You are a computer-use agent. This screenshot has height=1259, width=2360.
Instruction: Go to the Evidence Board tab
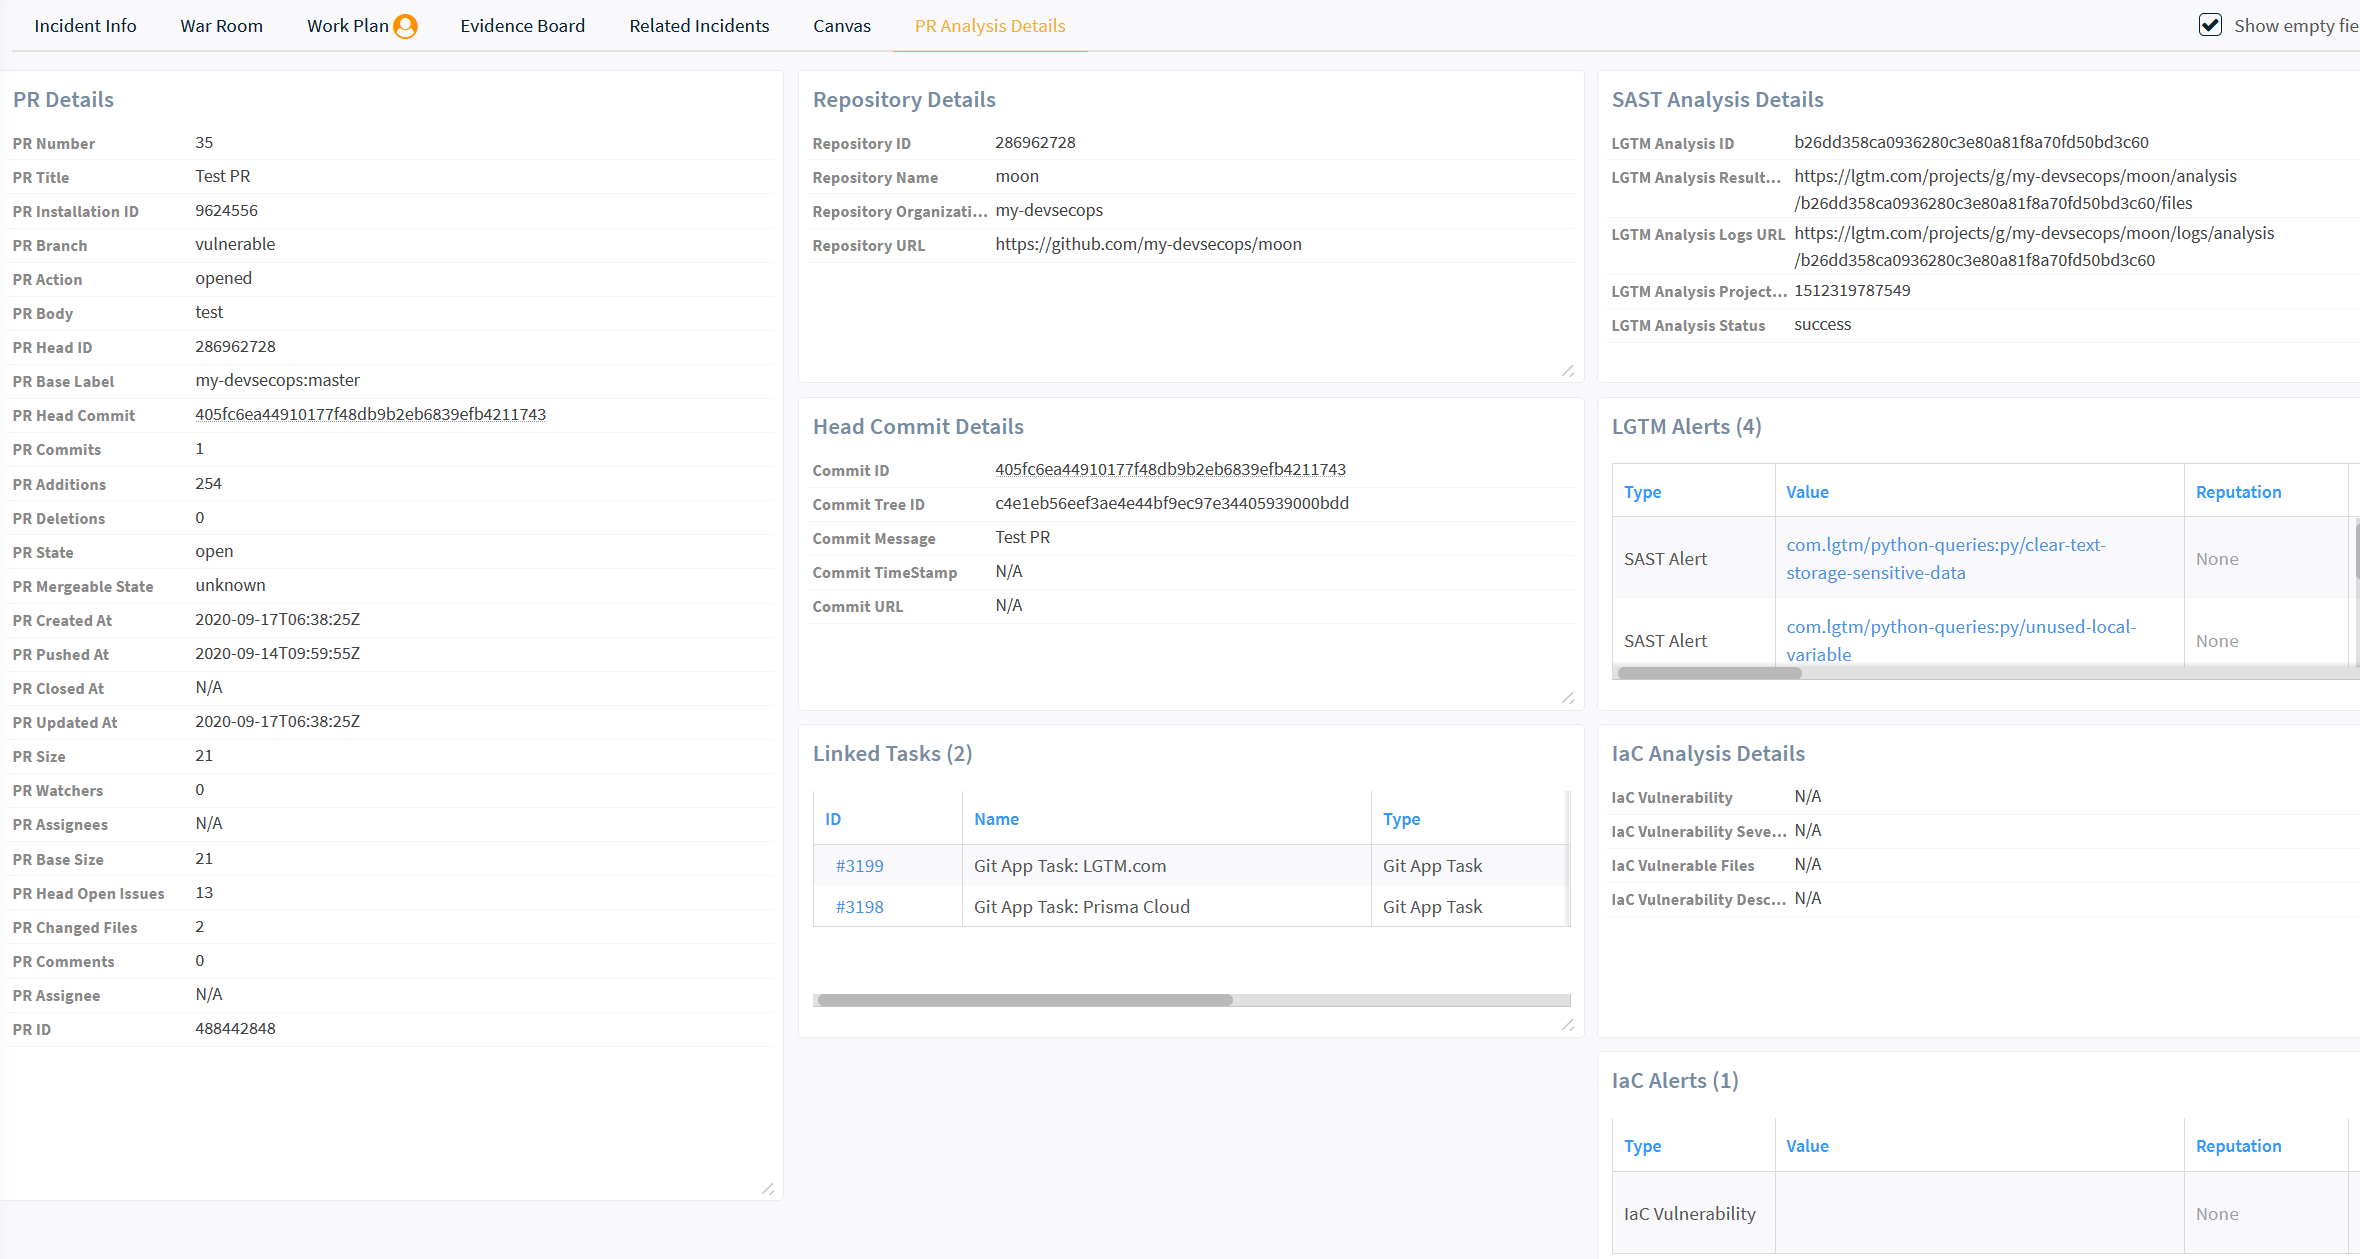(x=522, y=26)
